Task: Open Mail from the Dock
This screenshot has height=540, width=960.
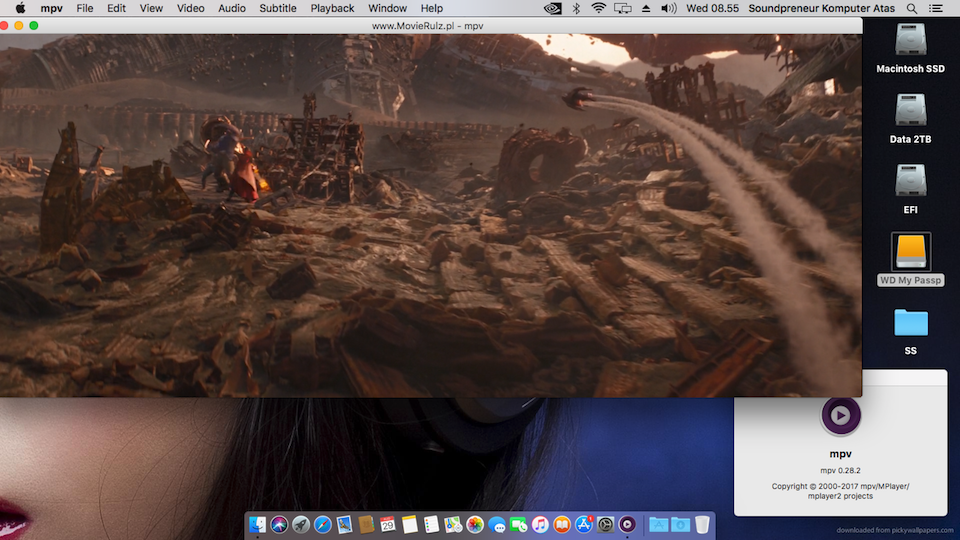Action: point(344,525)
